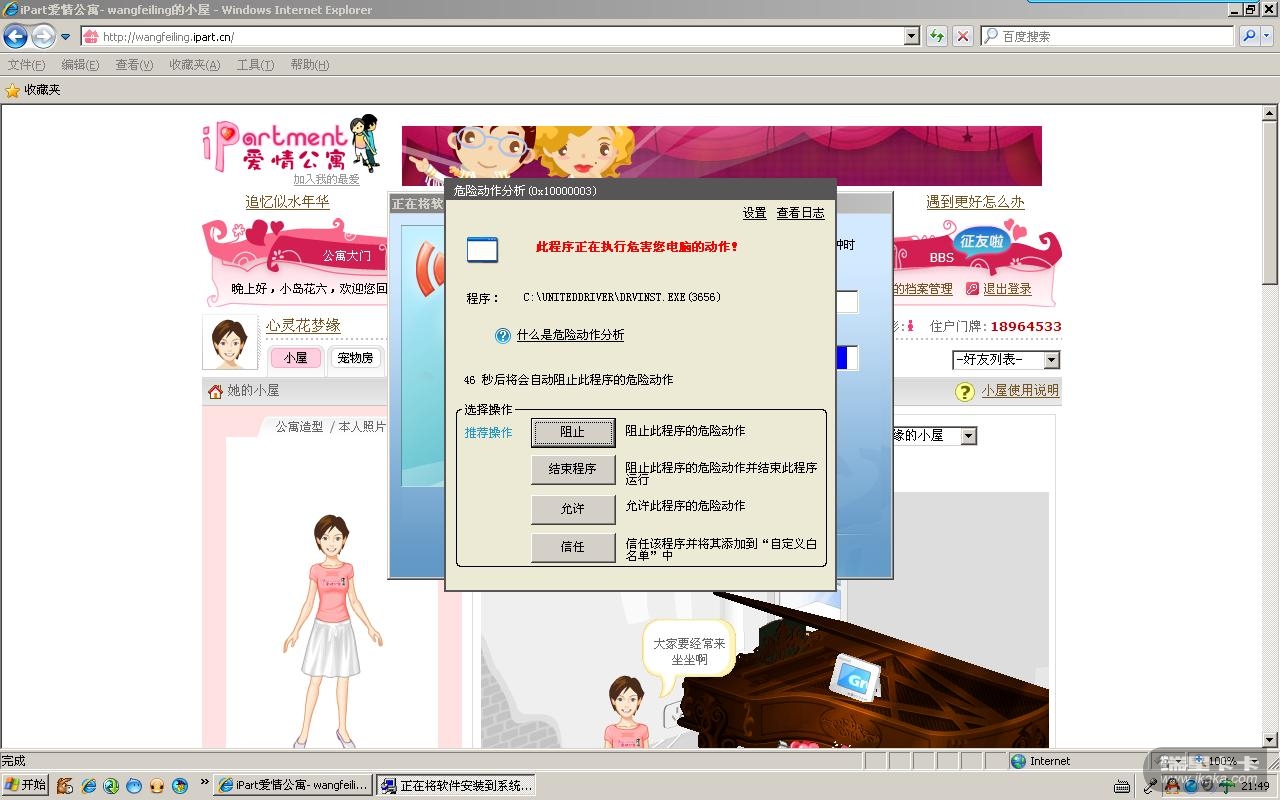Expand the 好友列表 dropdown
The height and width of the screenshot is (800, 1280).
pyautogui.click(x=1051, y=360)
